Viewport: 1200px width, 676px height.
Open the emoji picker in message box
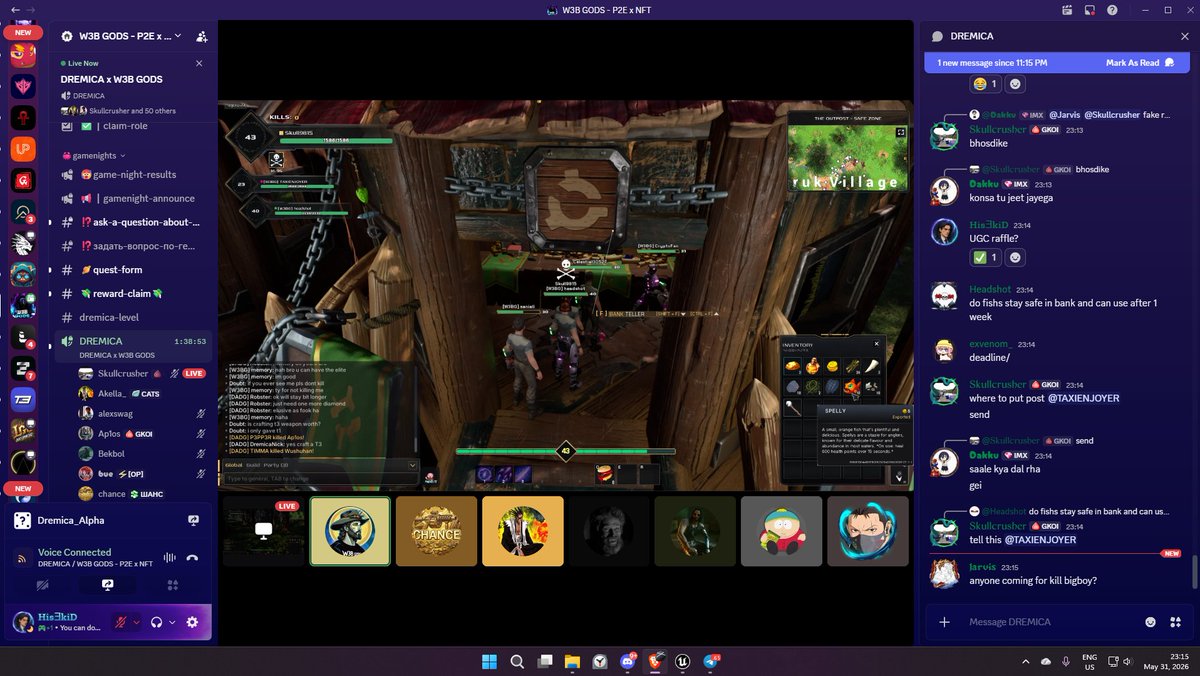pyautogui.click(x=1150, y=622)
